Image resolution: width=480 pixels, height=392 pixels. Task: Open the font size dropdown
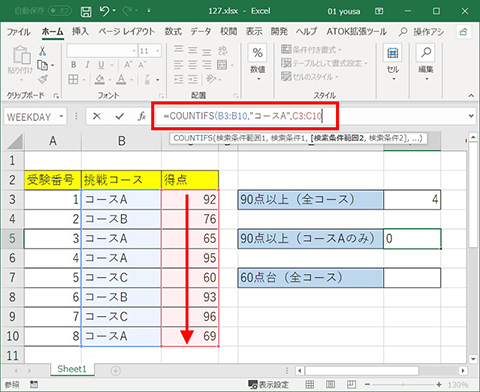tap(158, 51)
